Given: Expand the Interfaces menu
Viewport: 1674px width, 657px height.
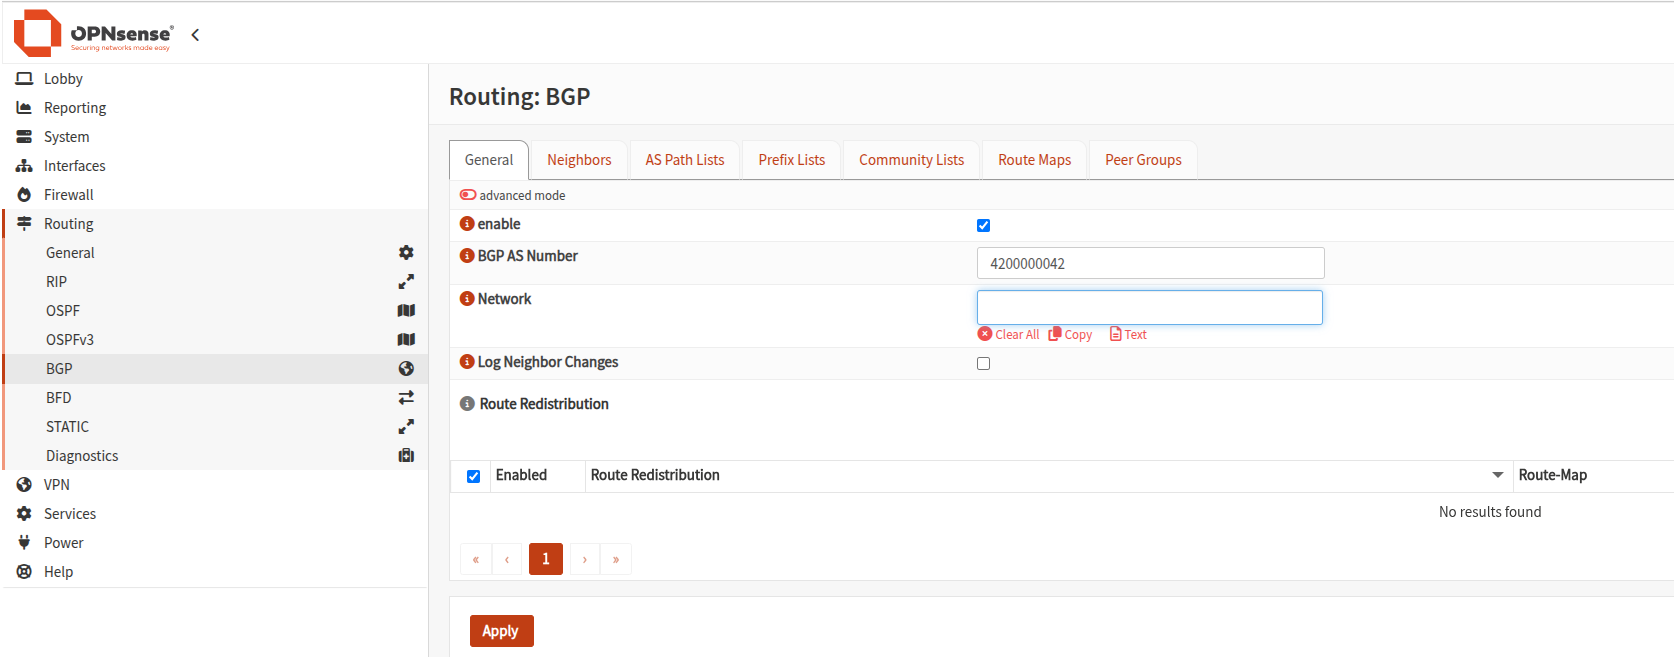Looking at the screenshot, I should 215,166.
